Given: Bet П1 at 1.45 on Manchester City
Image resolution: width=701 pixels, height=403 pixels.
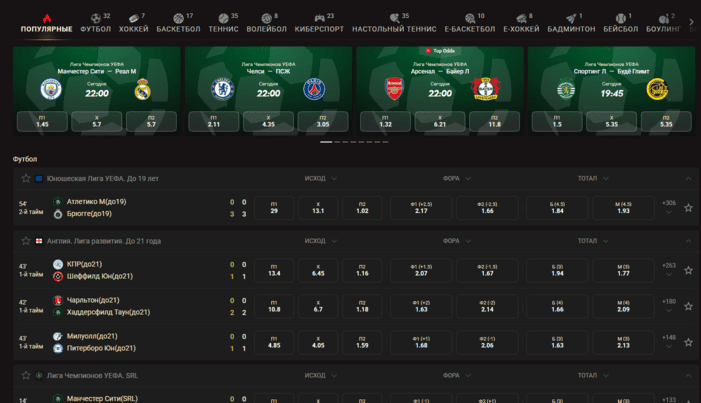Looking at the screenshot, I should pos(43,121).
